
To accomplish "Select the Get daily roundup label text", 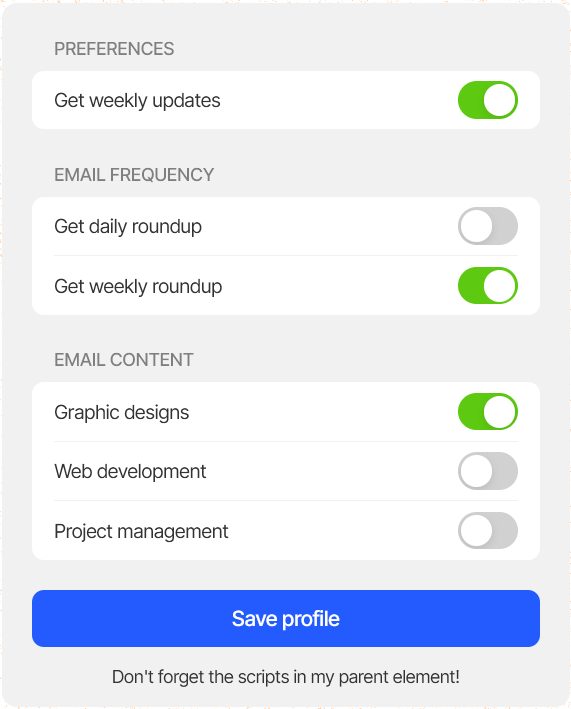I will [x=128, y=227].
